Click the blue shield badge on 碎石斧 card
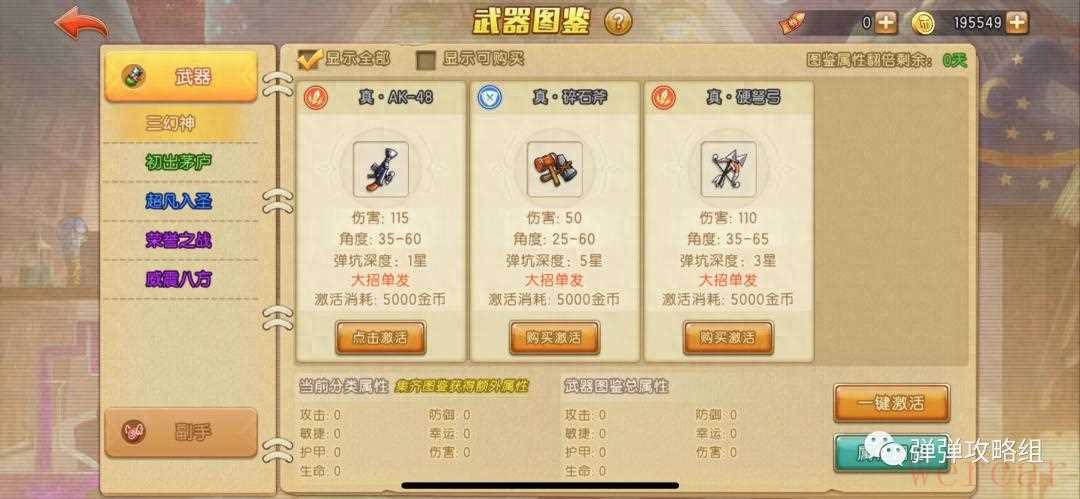 [490, 97]
